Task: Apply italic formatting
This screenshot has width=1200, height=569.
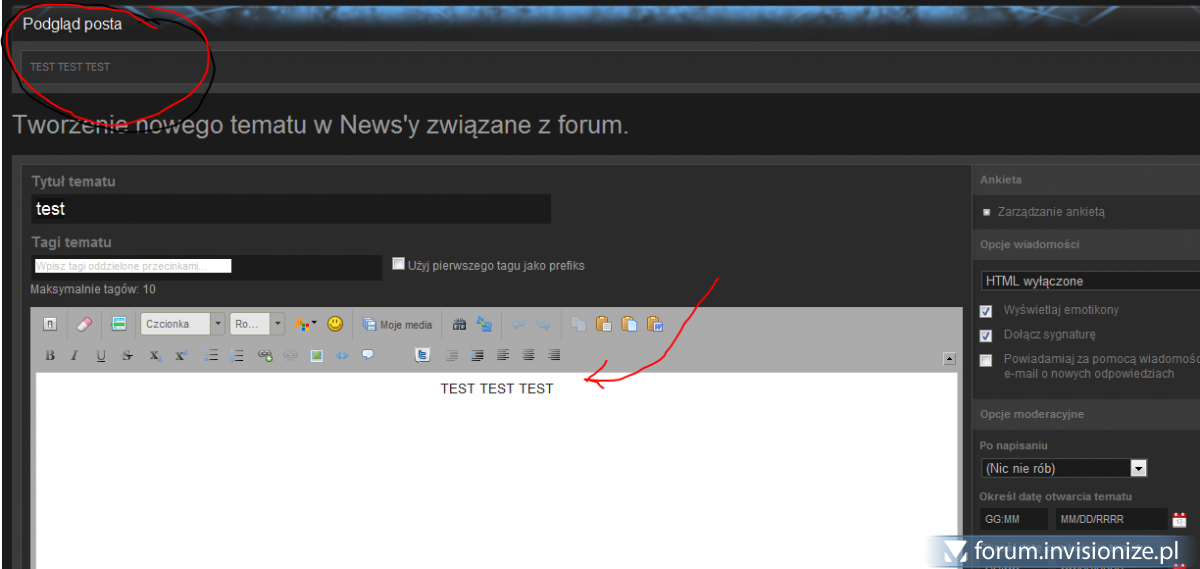Action: pyautogui.click(x=75, y=355)
